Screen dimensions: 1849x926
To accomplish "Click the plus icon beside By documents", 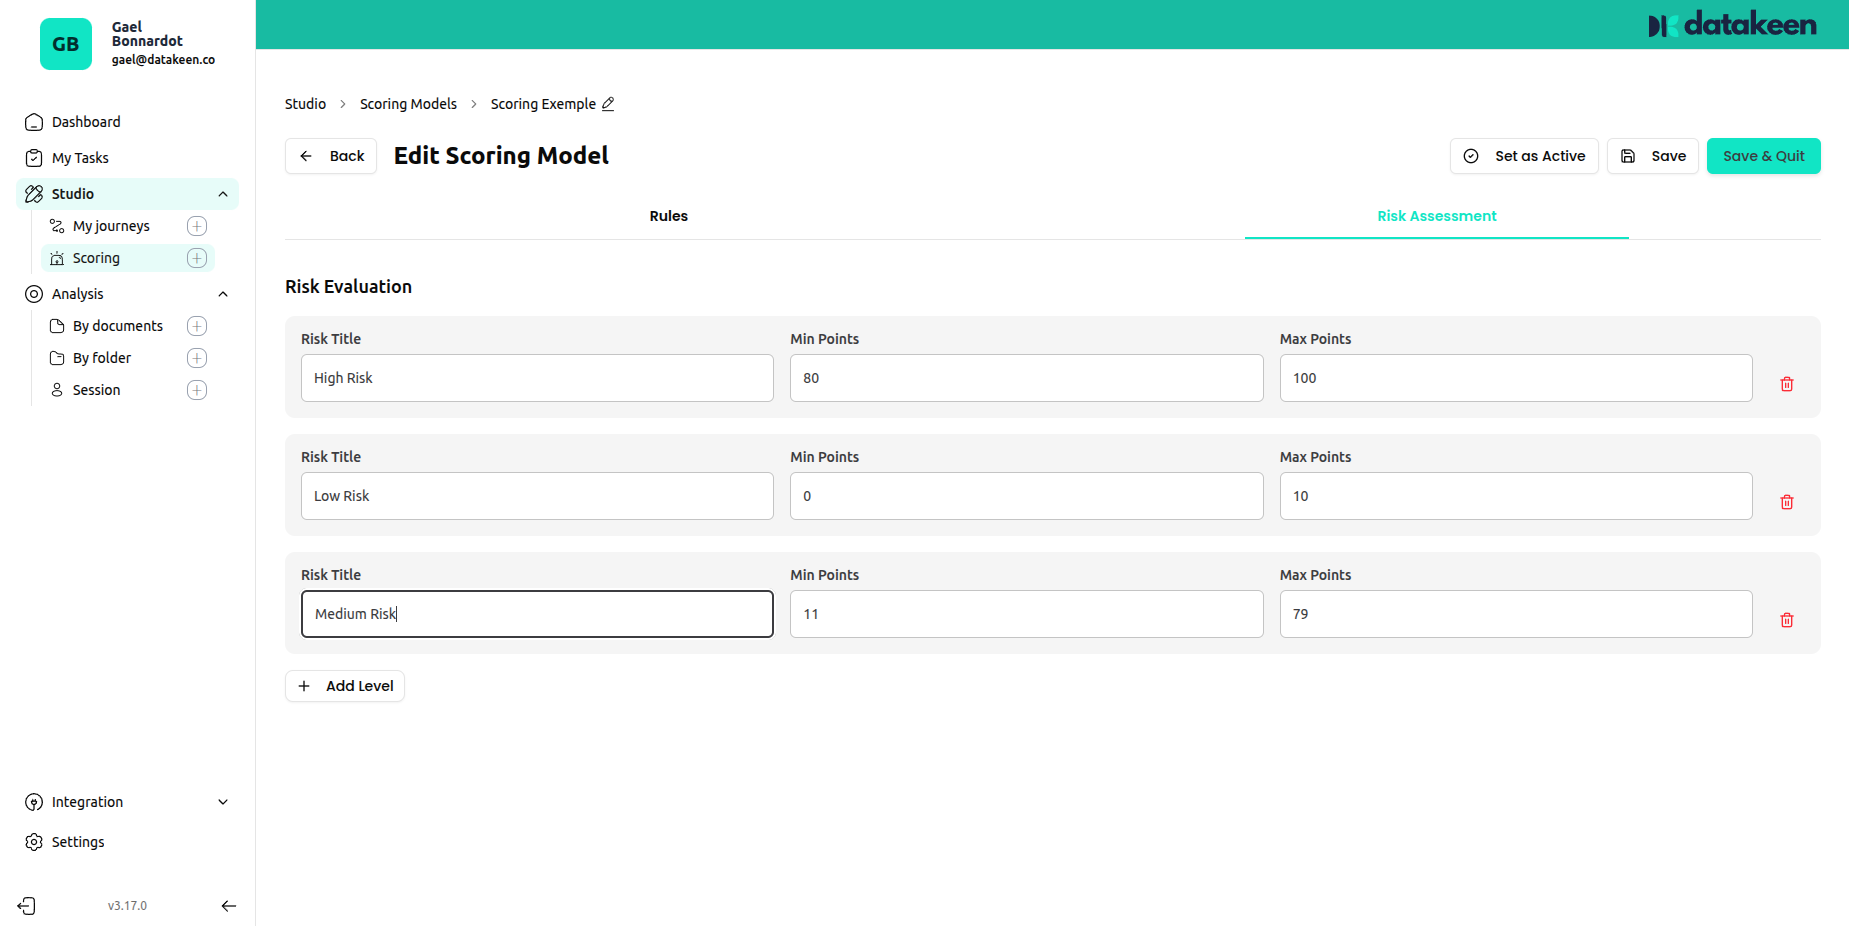I will pos(197,326).
